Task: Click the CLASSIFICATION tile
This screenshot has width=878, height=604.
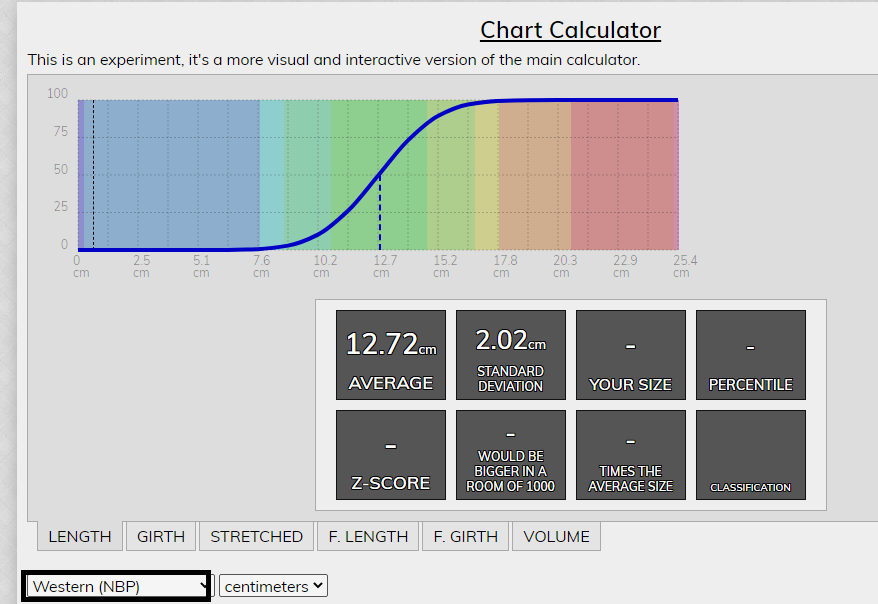Action: pos(751,455)
